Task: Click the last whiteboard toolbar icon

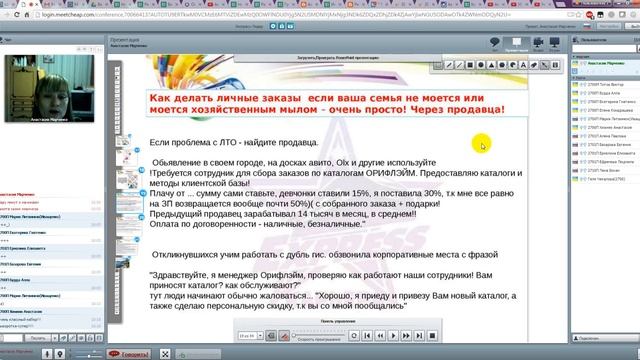Action: tap(555, 65)
